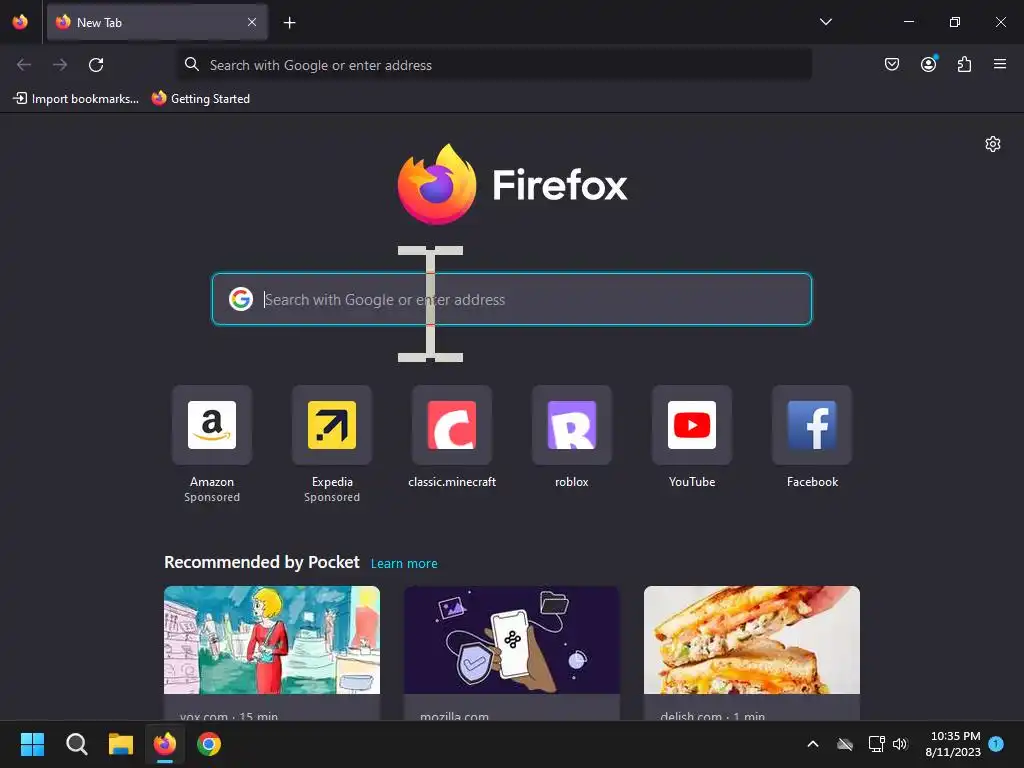Click the OneDrive cloud tray icon

845,744
